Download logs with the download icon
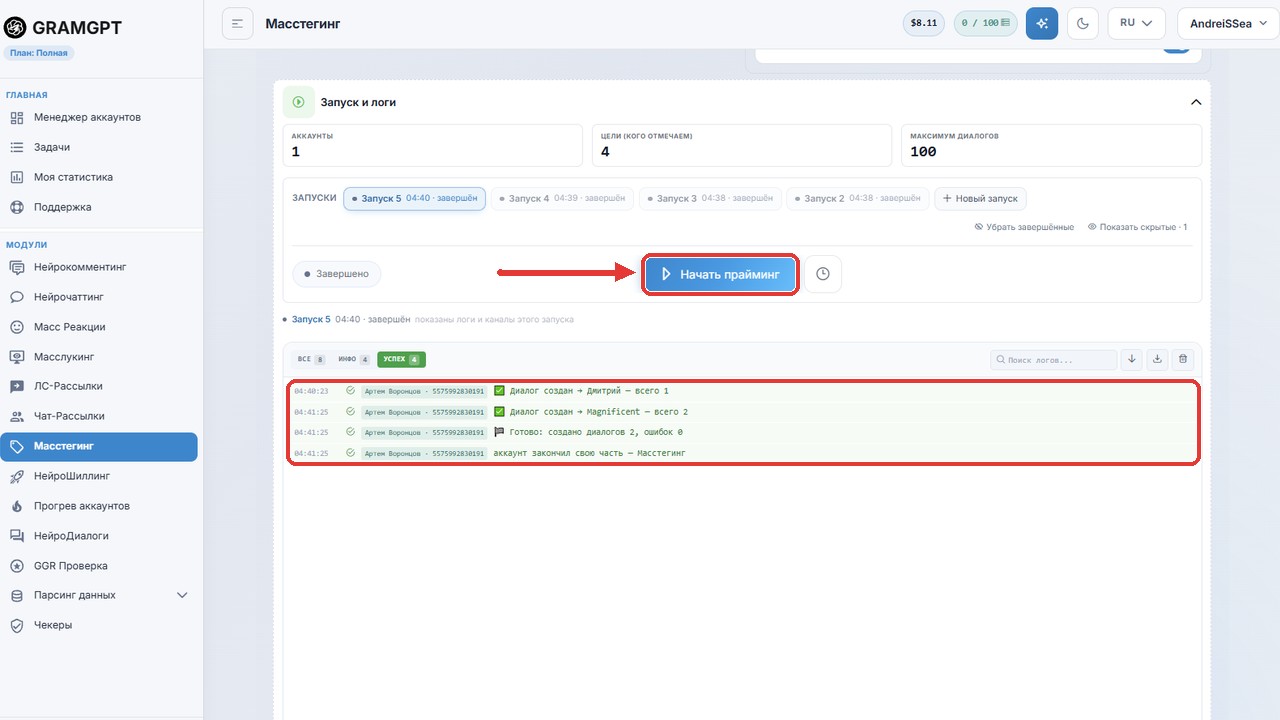 point(1157,359)
